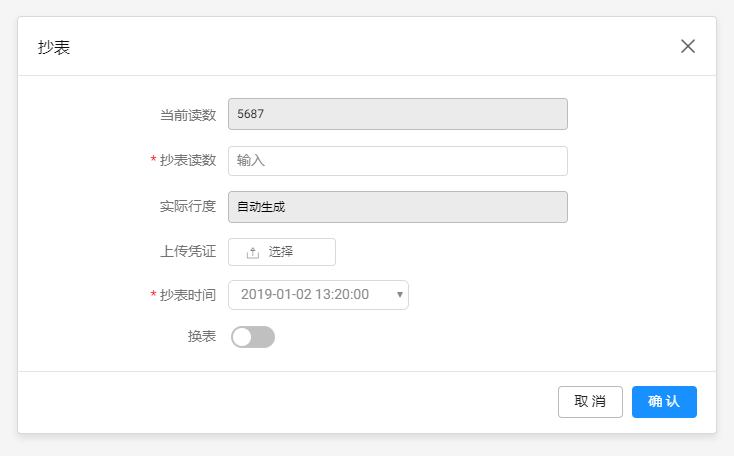Click the 换表 label beside the switch
This screenshot has height=456, width=734.
pos(202,337)
